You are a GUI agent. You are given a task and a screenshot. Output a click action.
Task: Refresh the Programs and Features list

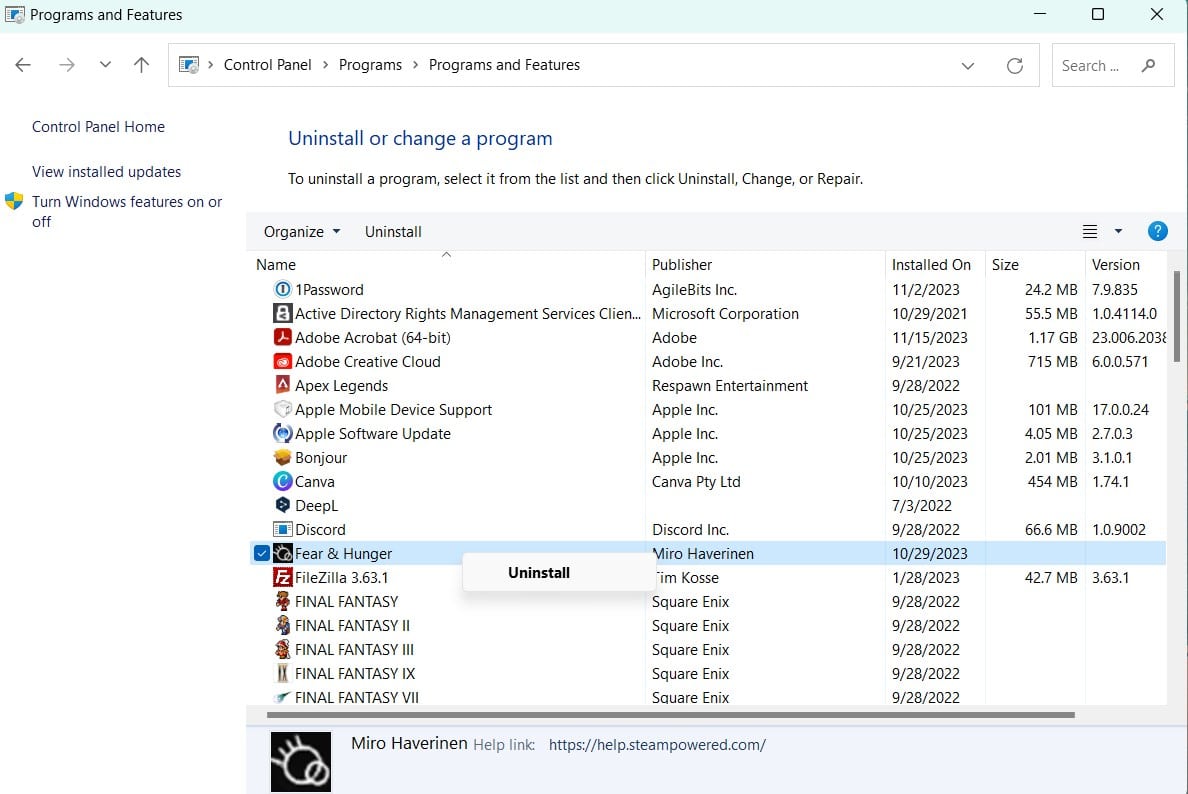tap(1014, 66)
